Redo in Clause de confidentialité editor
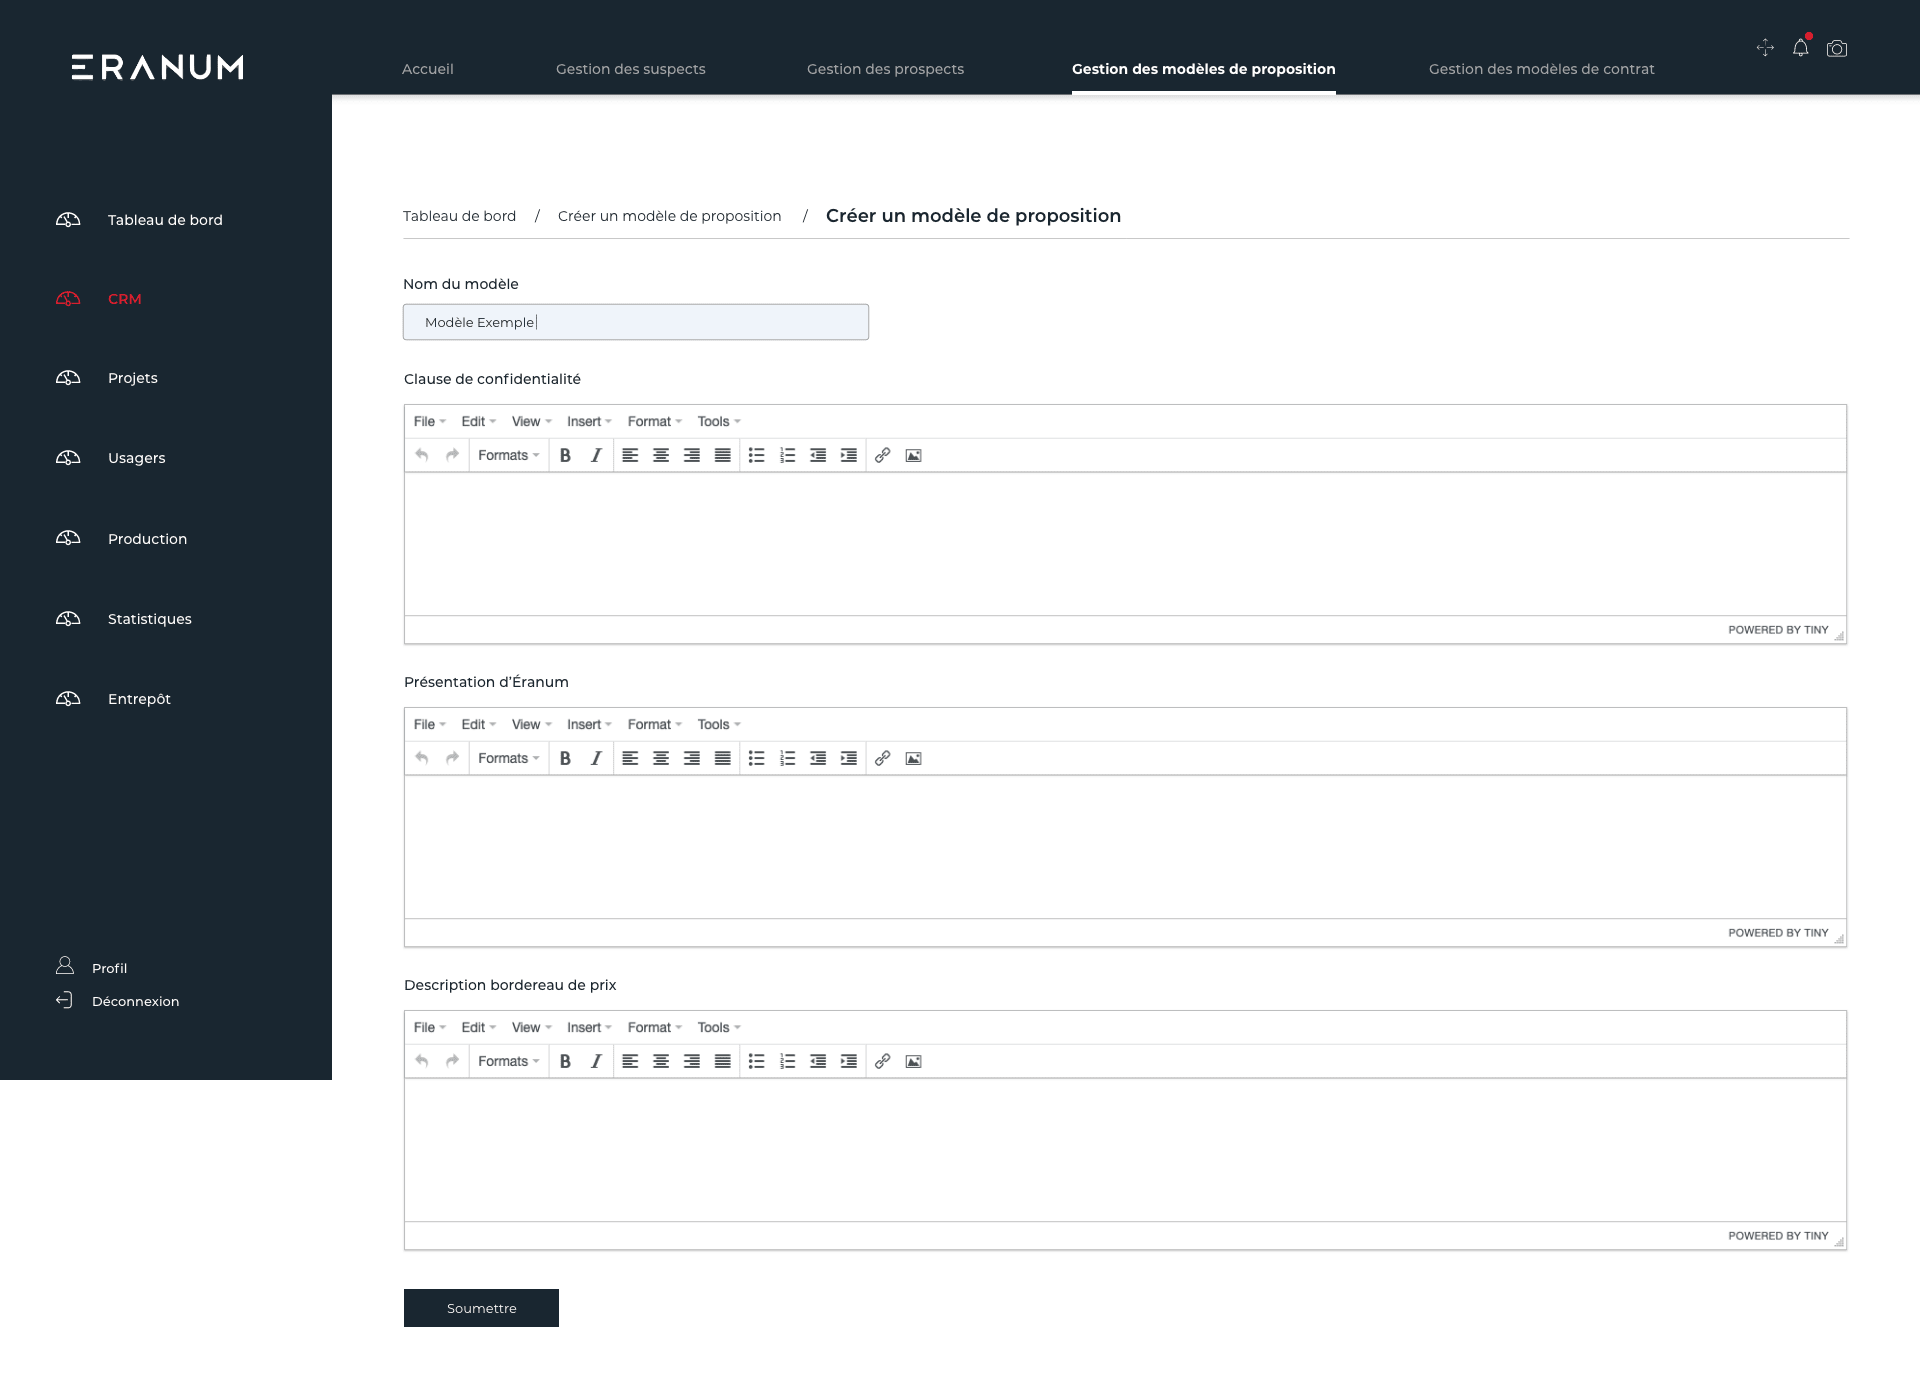 click(453, 455)
